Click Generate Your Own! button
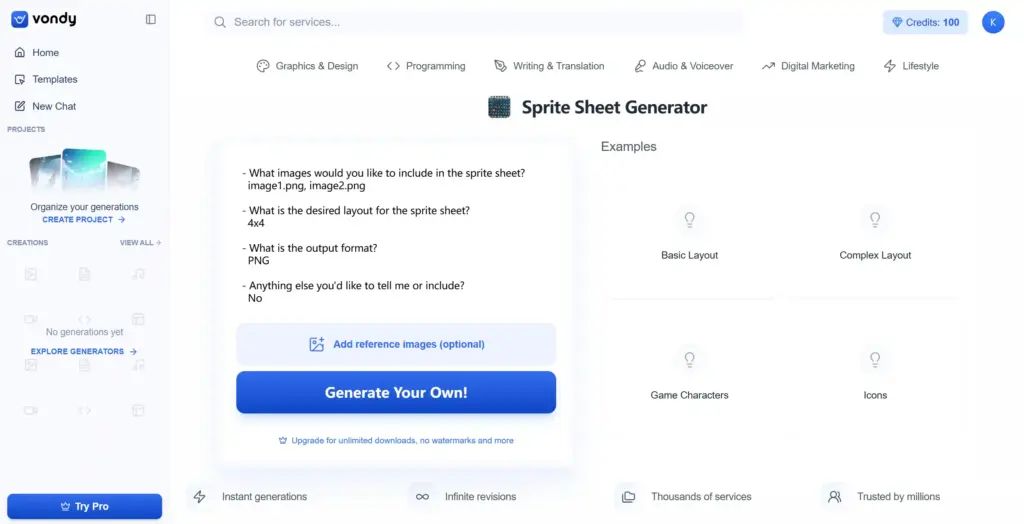1024x524 pixels. (x=396, y=393)
